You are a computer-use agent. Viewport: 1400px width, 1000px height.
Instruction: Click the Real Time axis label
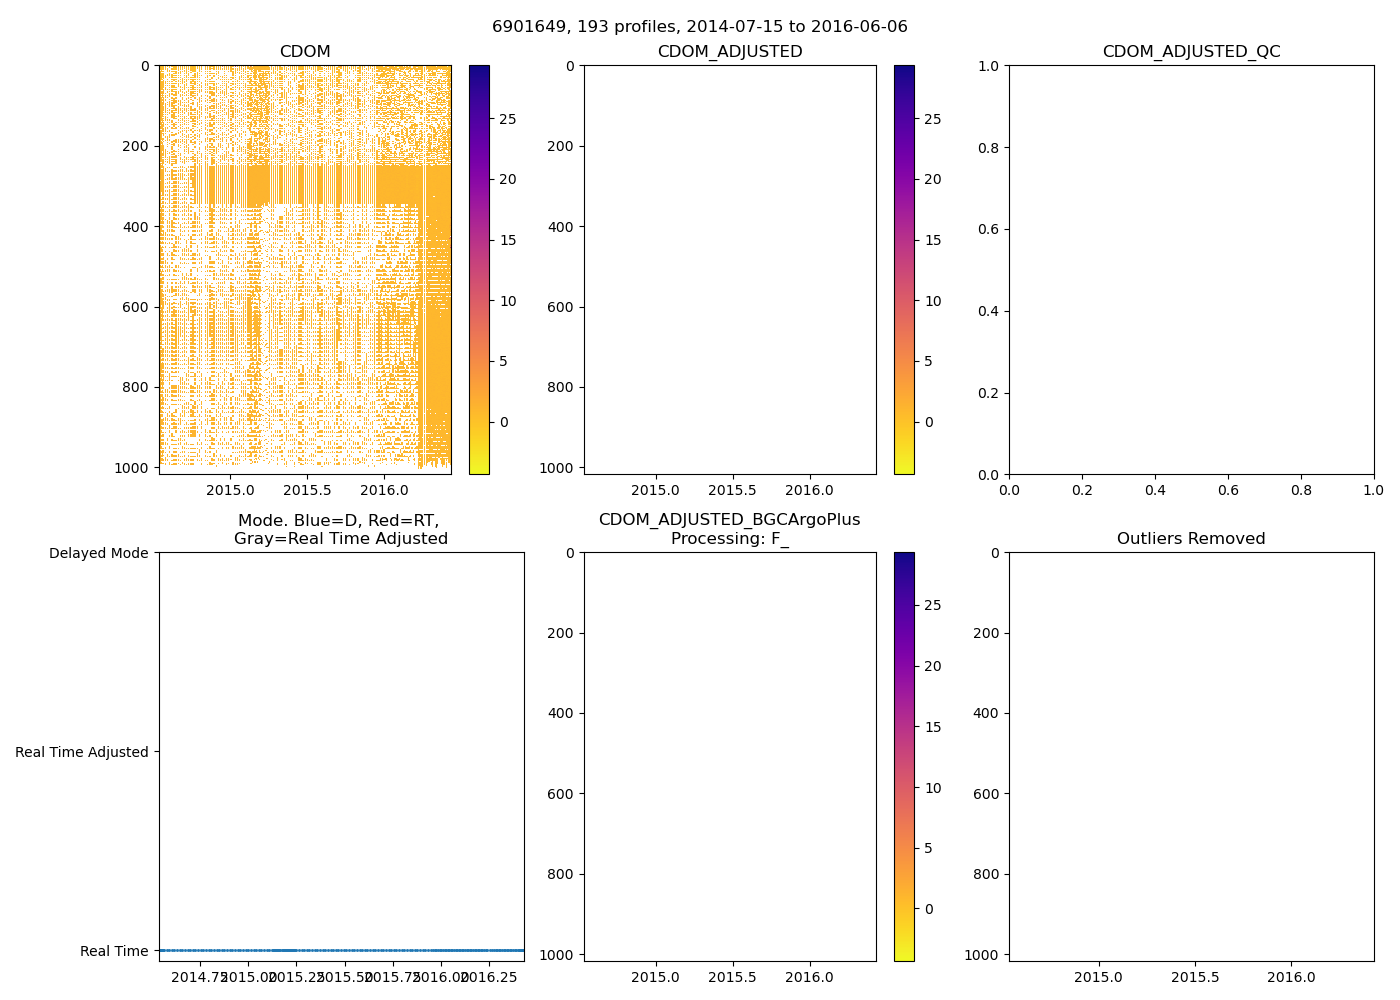(x=114, y=951)
